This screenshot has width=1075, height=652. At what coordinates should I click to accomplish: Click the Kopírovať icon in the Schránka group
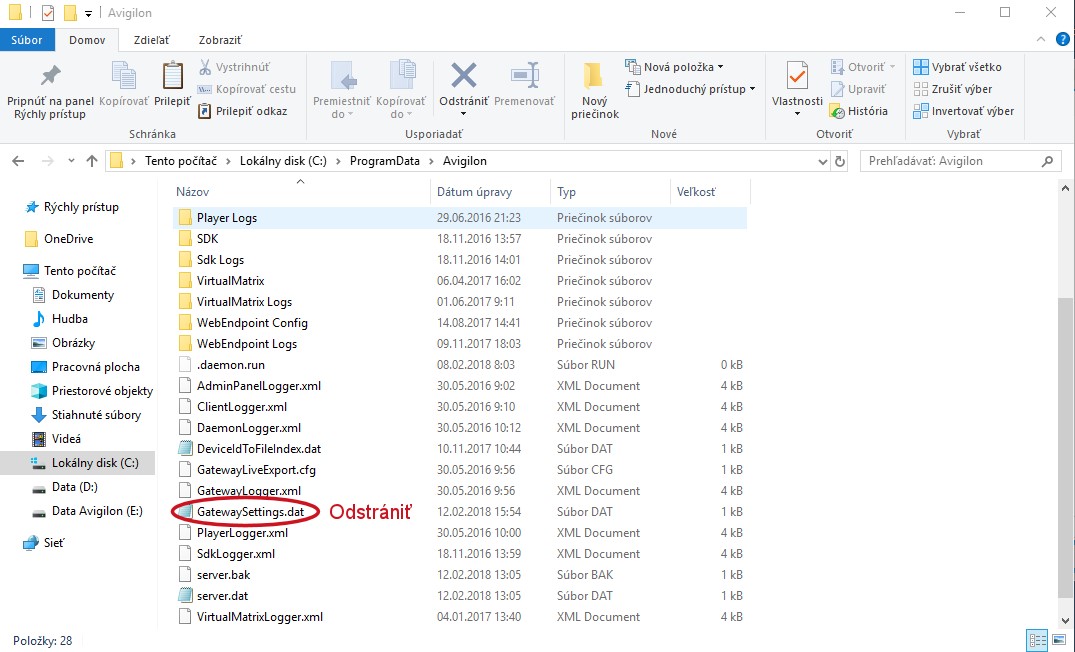coord(123,75)
